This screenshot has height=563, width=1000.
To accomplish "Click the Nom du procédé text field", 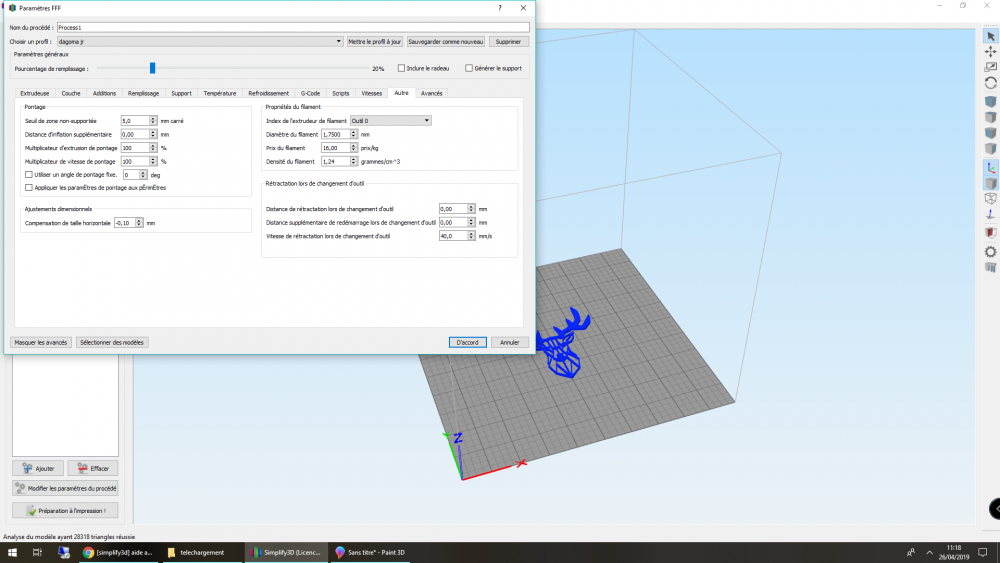I will [293, 27].
